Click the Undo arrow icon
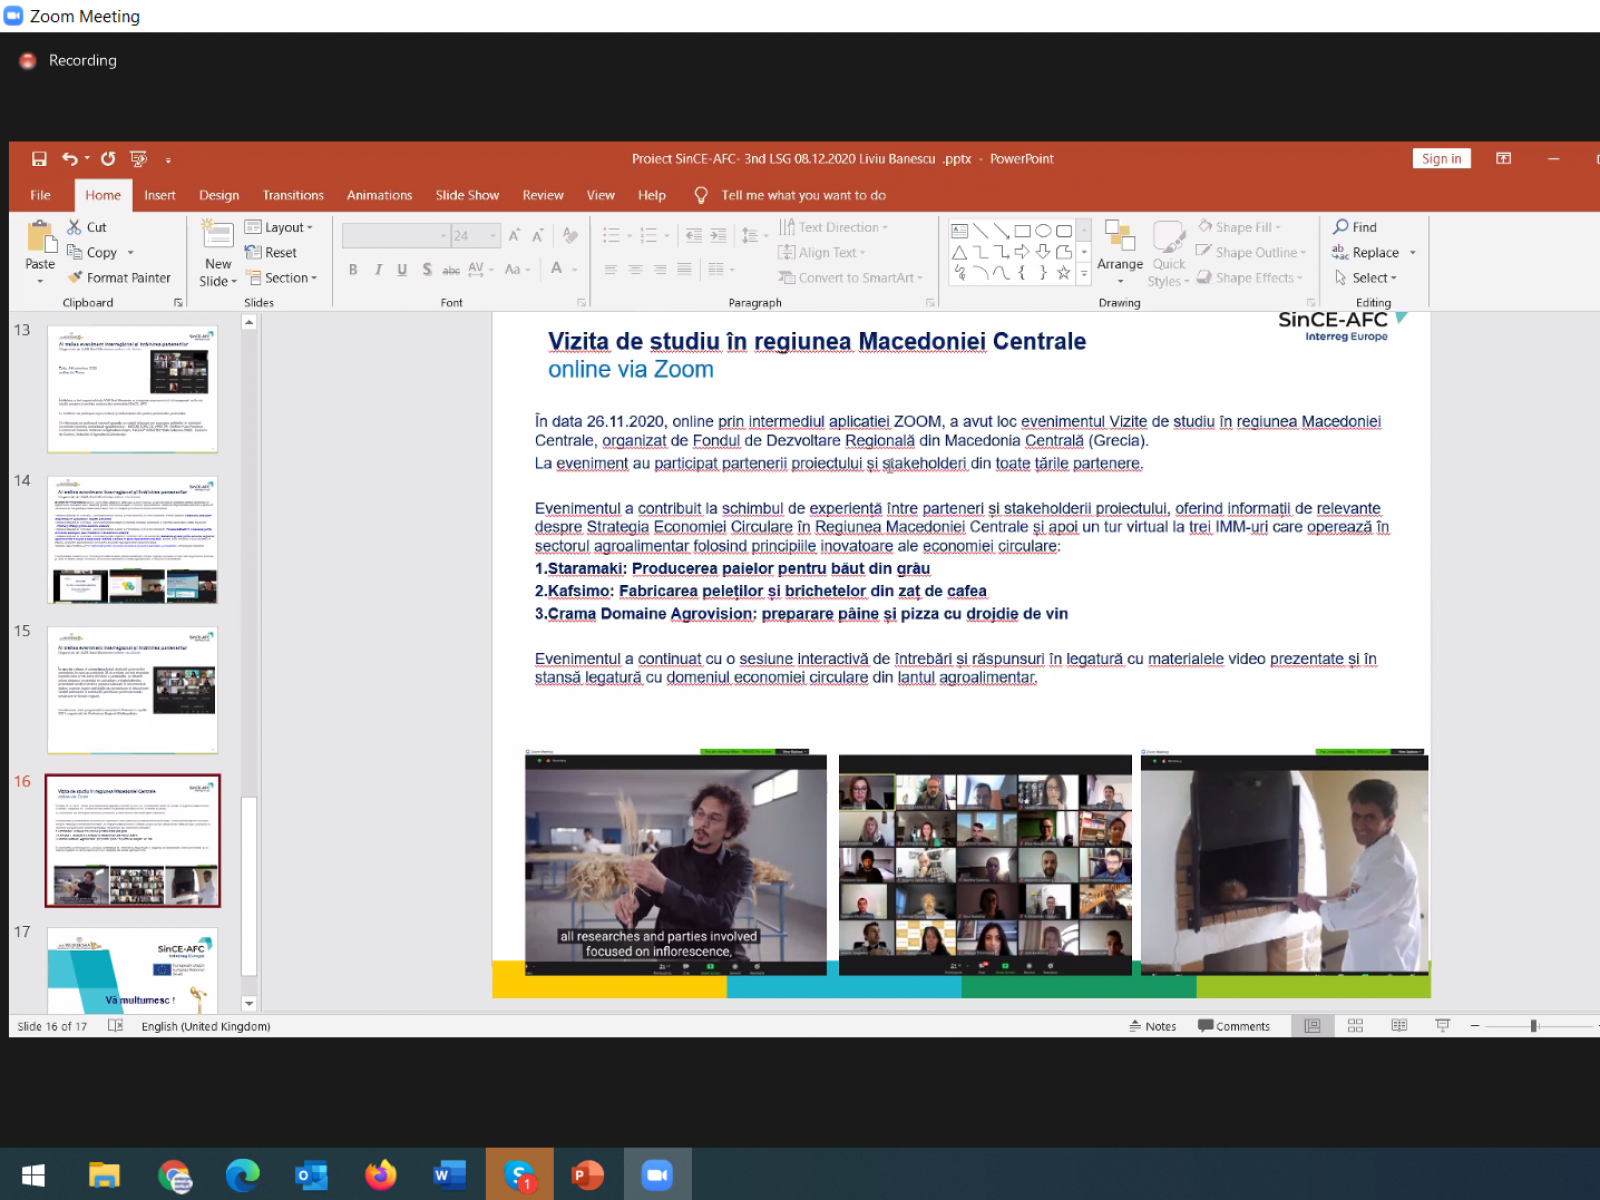Image resolution: width=1600 pixels, height=1200 pixels. [69, 159]
